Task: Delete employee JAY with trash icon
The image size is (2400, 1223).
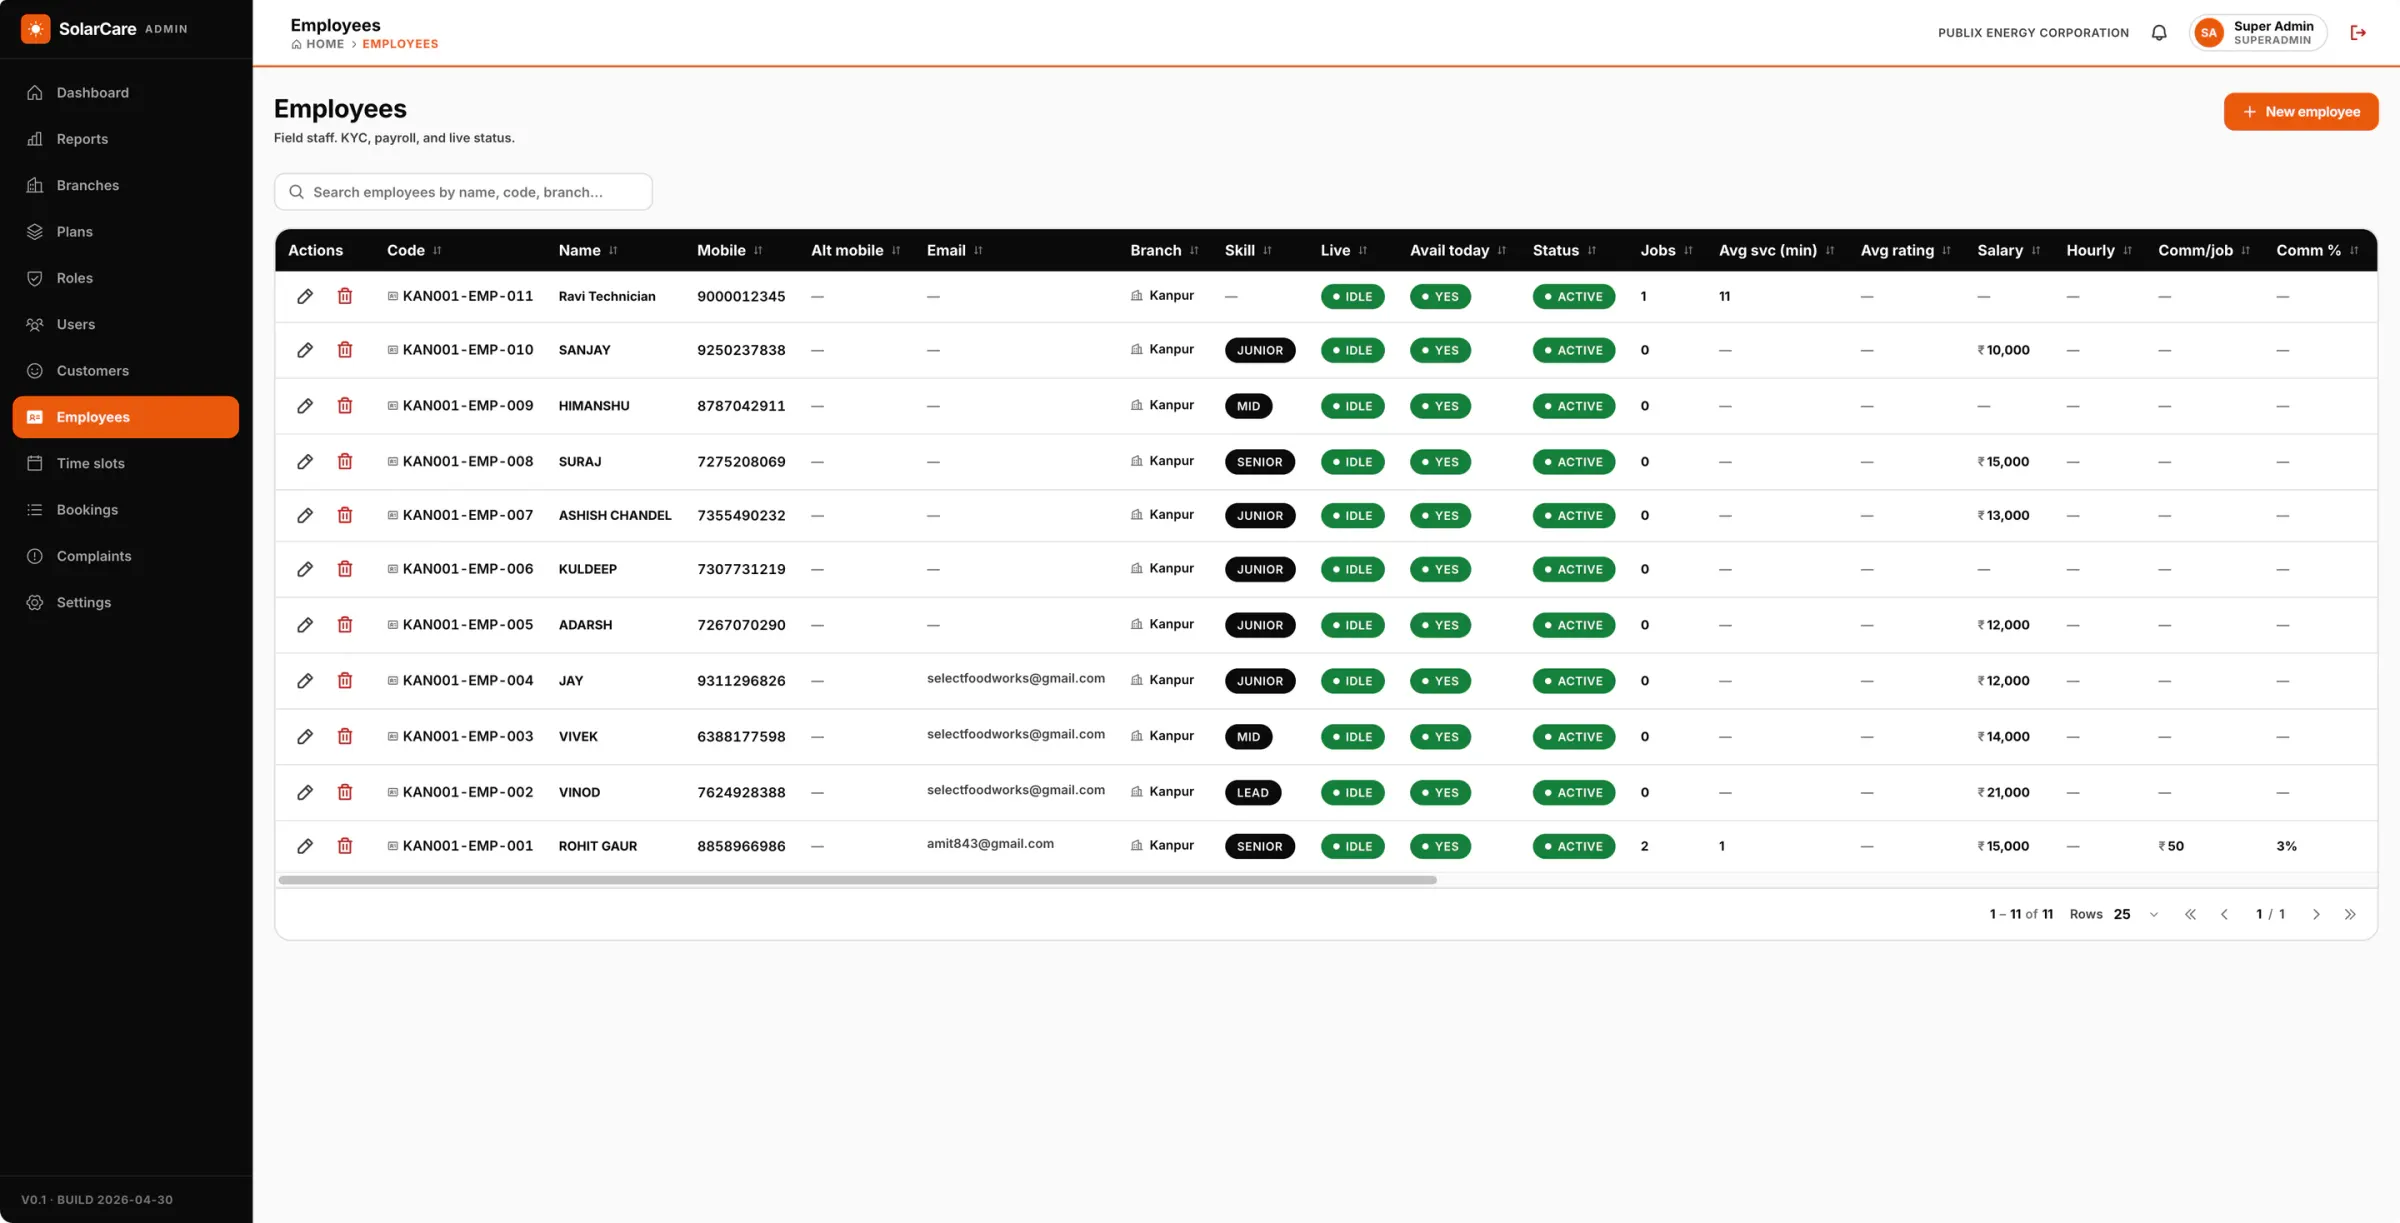Action: point(345,681)
